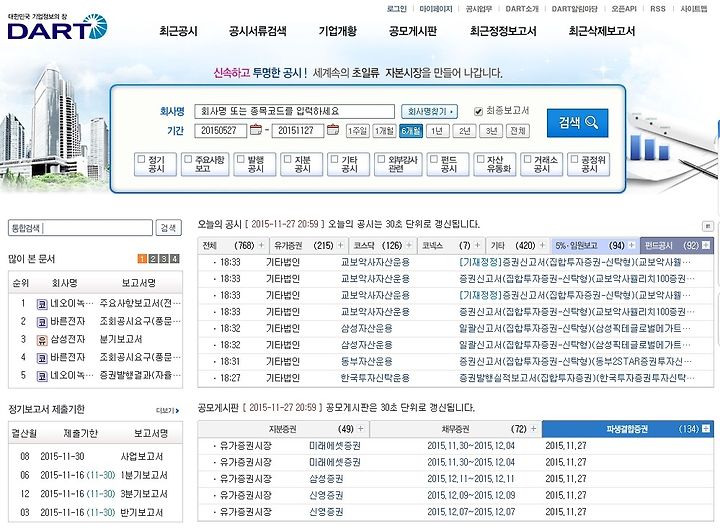Image resolution: width=720 pixels, height=531 pixels.
Task: Set period to 1년
Action: tap(437, 131)
